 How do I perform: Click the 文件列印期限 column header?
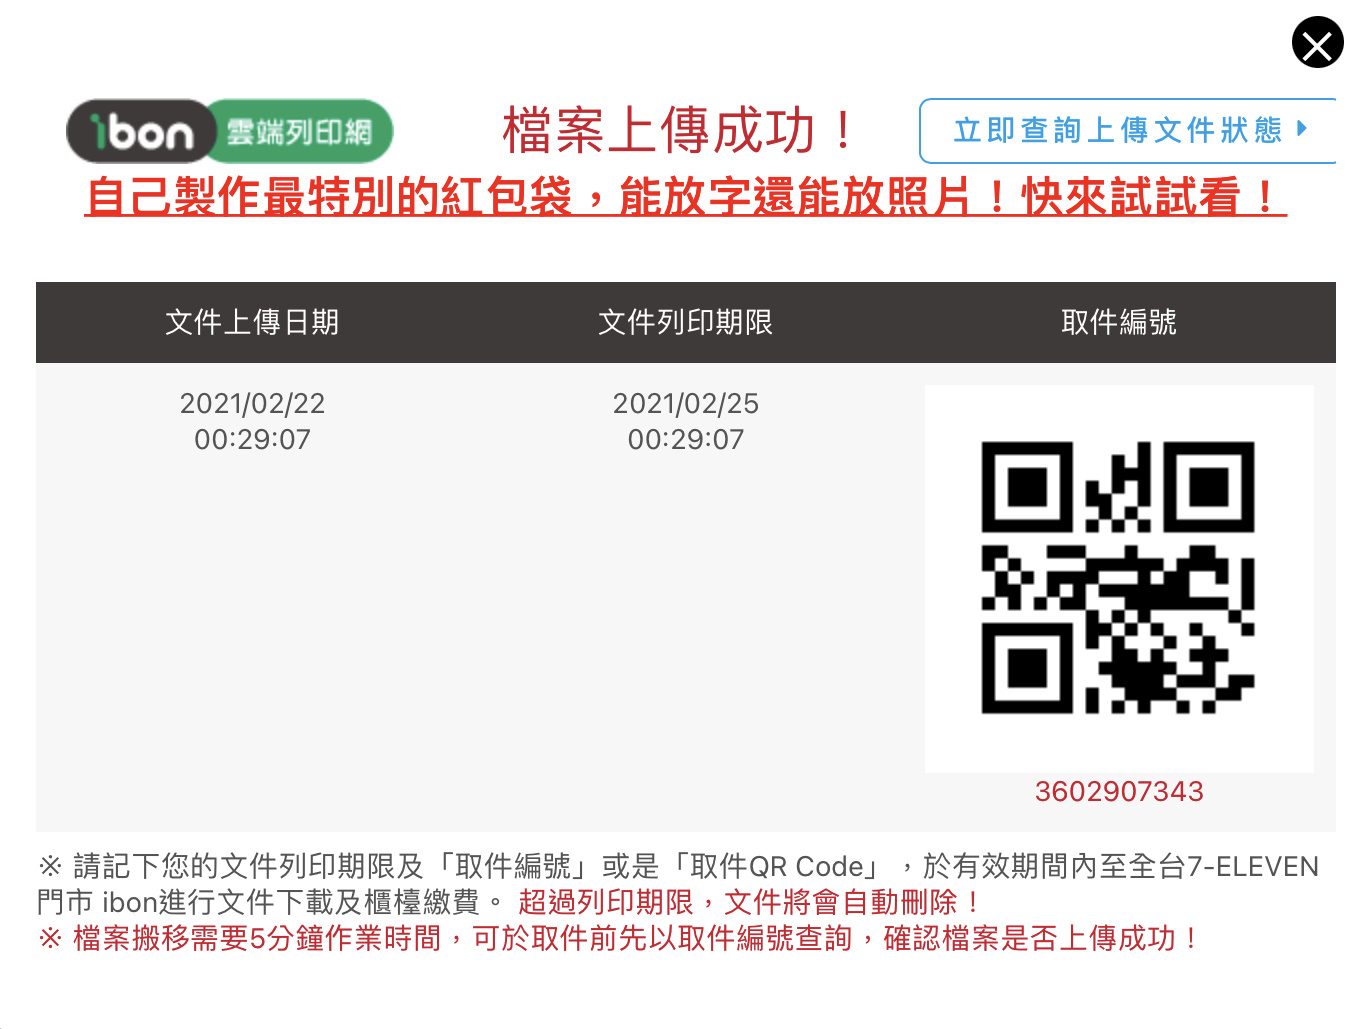(685, 322)
